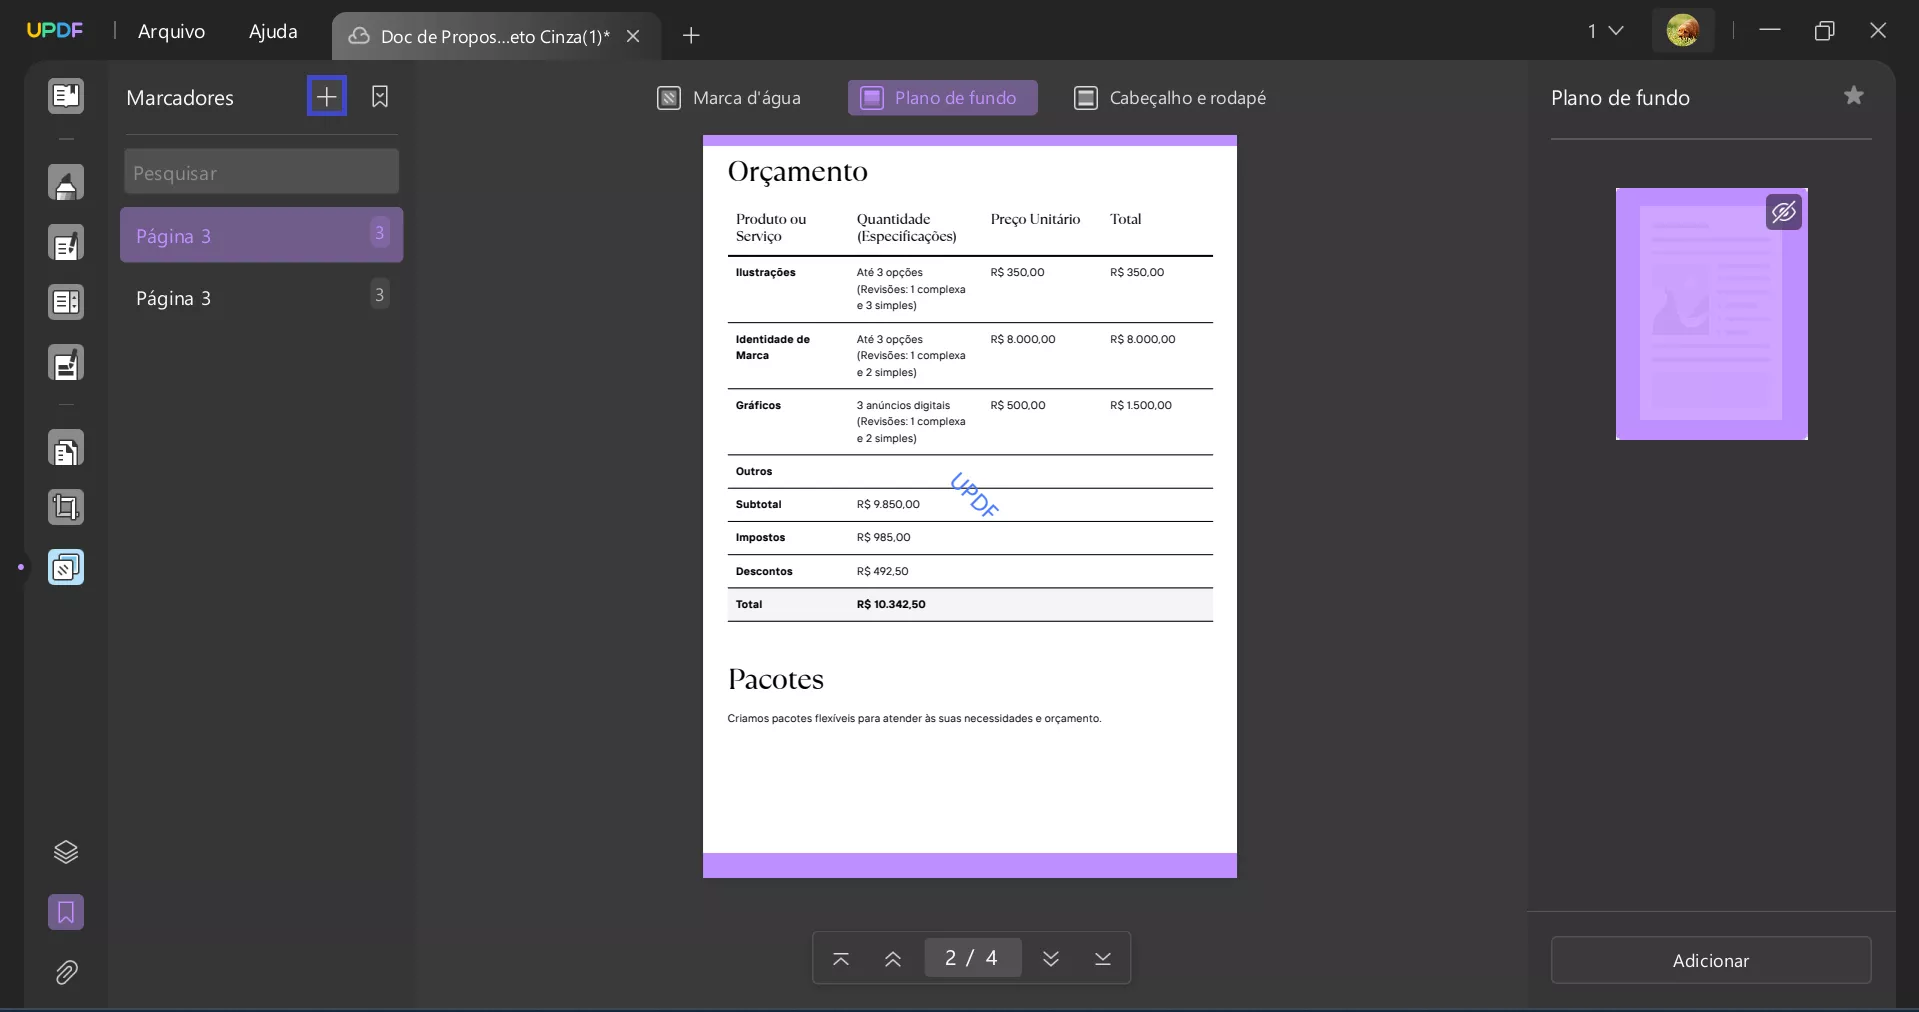Open the Attachments panel

(66, 972)
